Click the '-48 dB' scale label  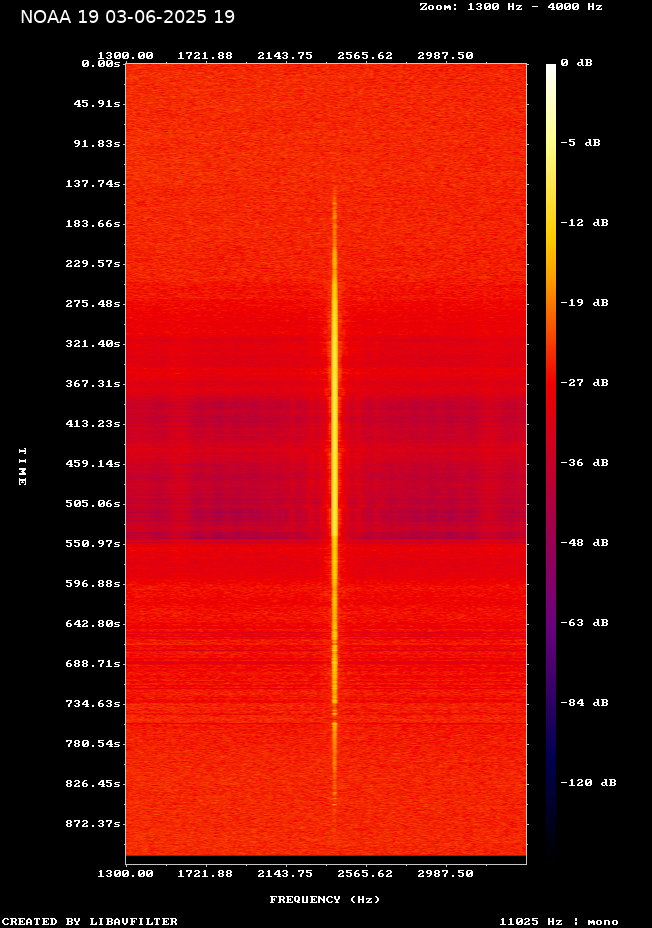[x=585, y=543]
